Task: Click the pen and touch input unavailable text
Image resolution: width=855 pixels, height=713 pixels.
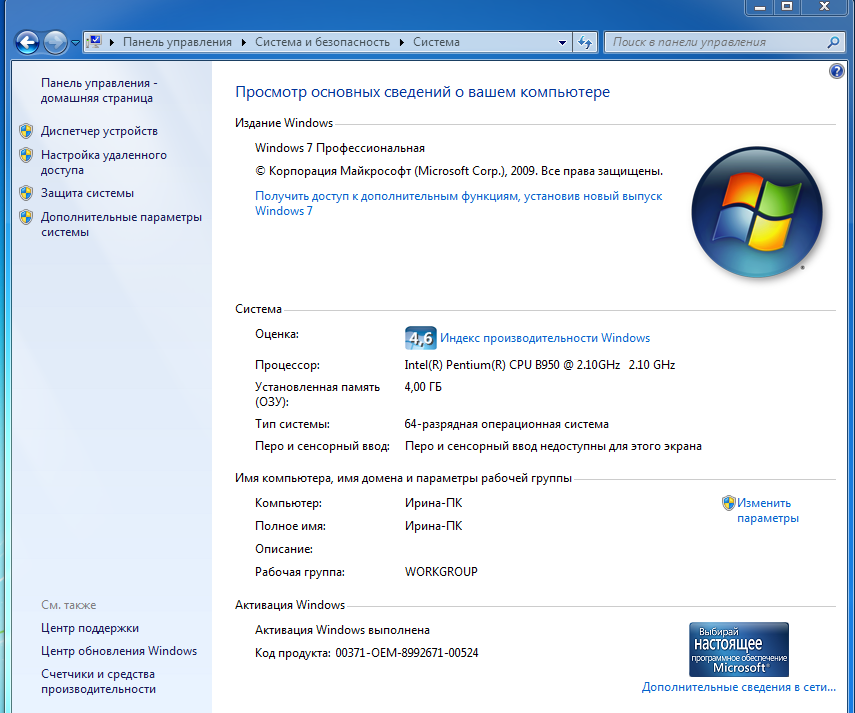Action: click(x=553, y=446)
